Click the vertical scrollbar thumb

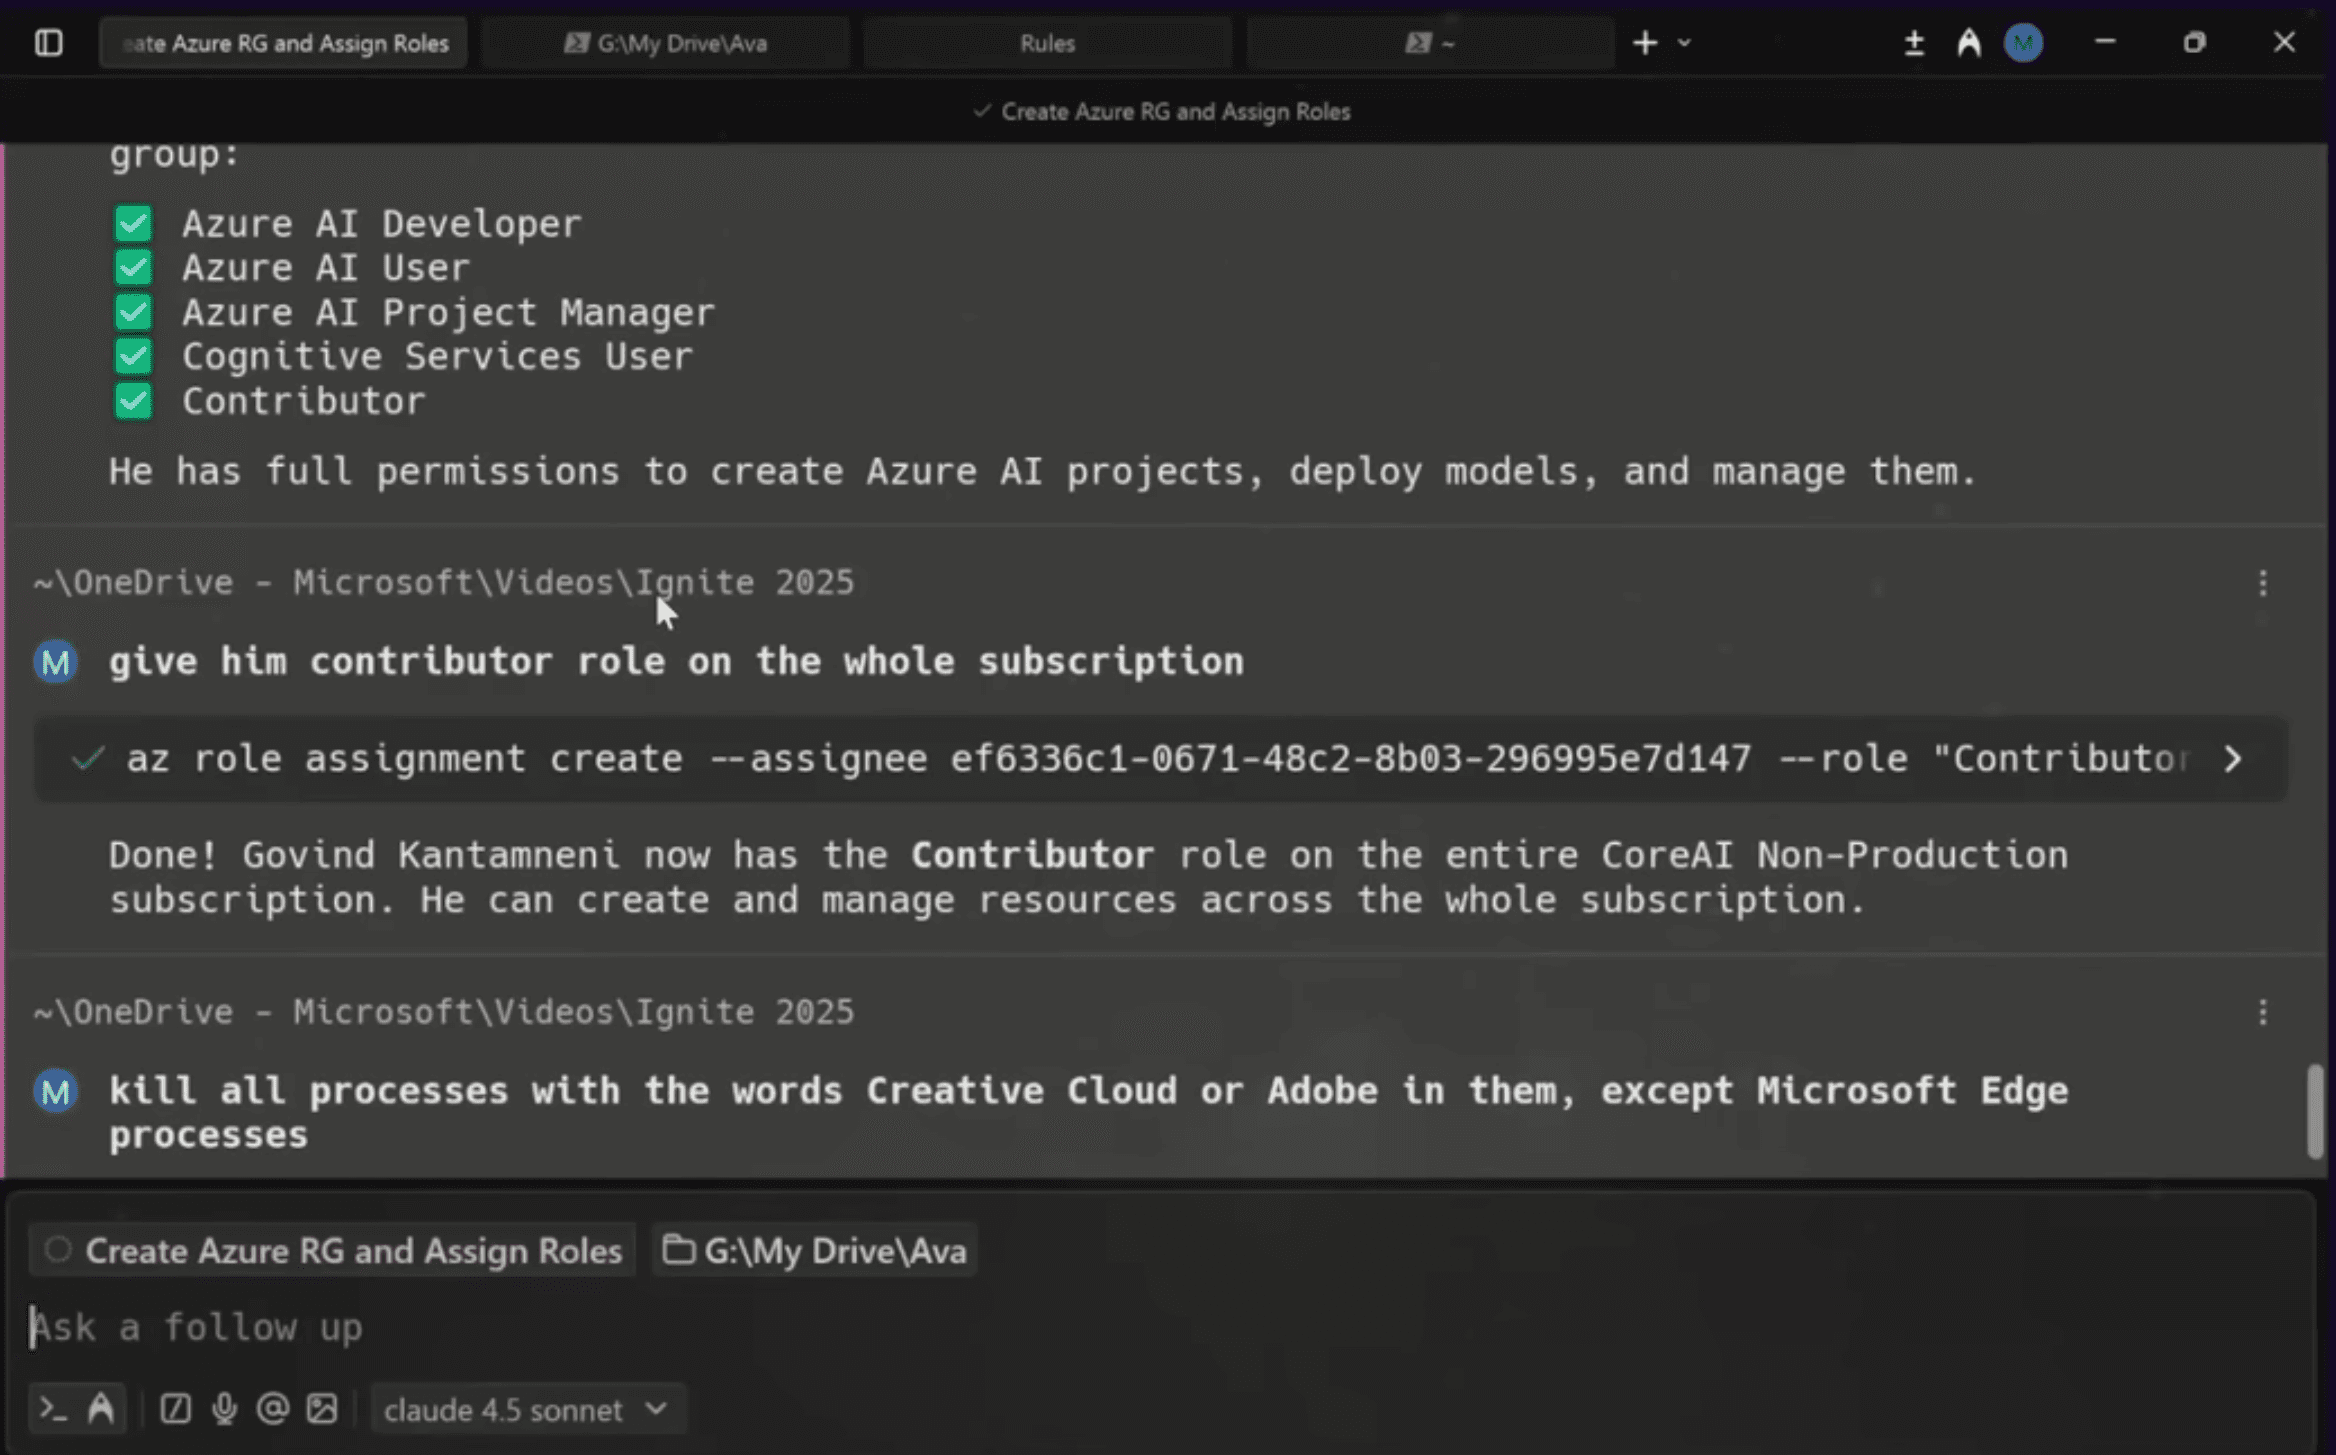pos(2315,1111)
